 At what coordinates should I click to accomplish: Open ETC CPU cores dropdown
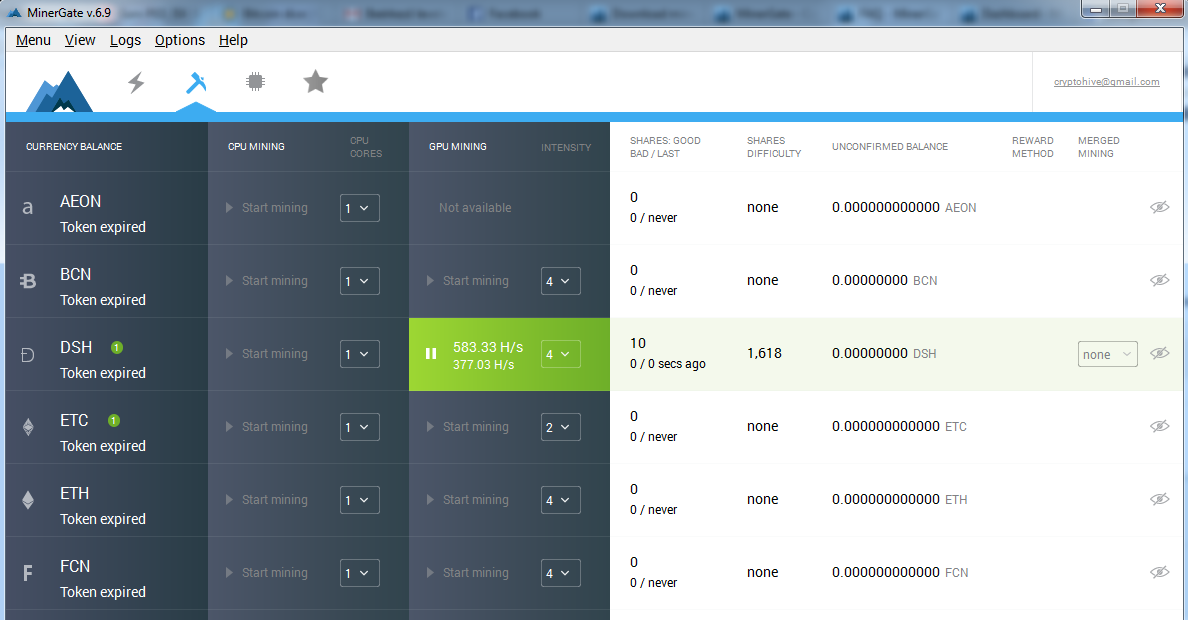point(360,427)
